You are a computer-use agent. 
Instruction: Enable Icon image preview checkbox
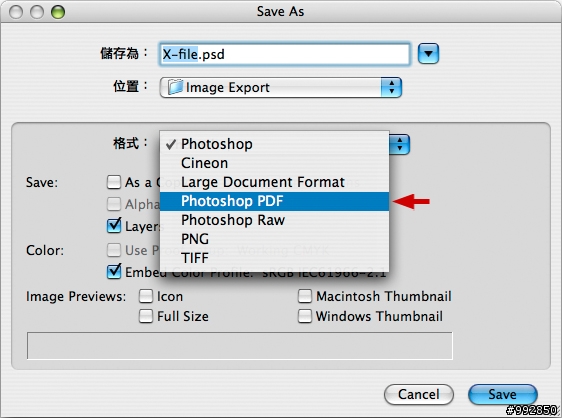coord(146,296)
